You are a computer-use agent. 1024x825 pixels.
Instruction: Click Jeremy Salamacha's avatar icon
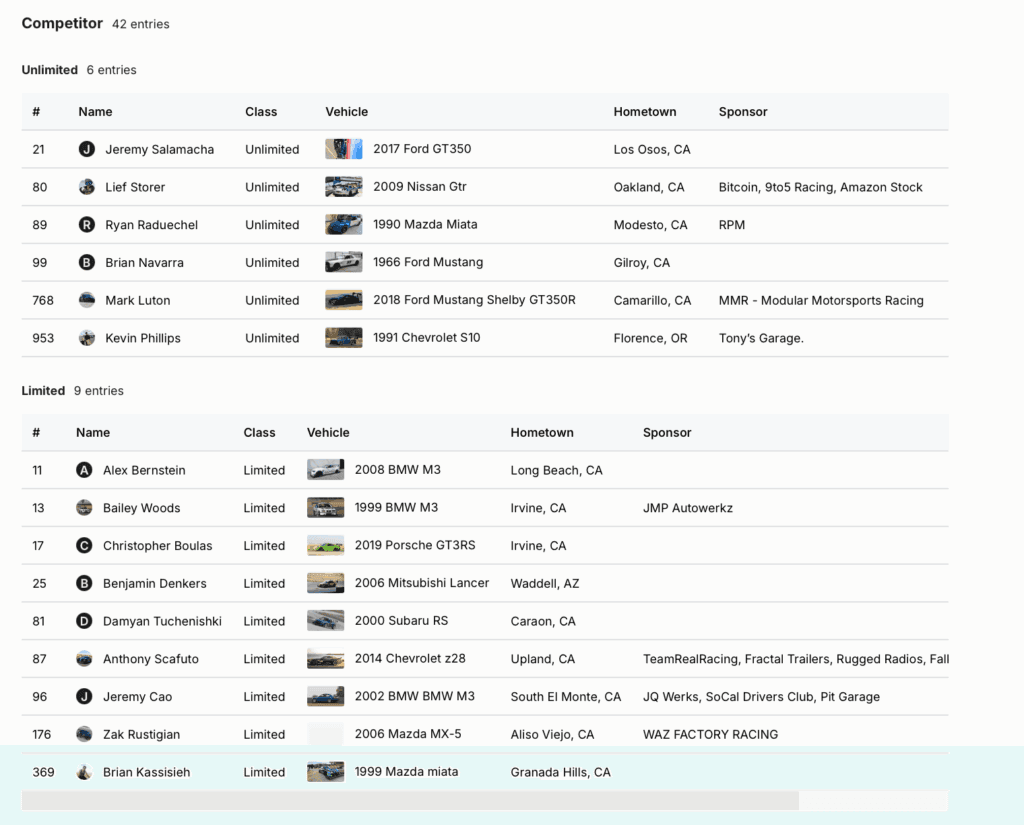pyautogui.click(x=87, y=149)
